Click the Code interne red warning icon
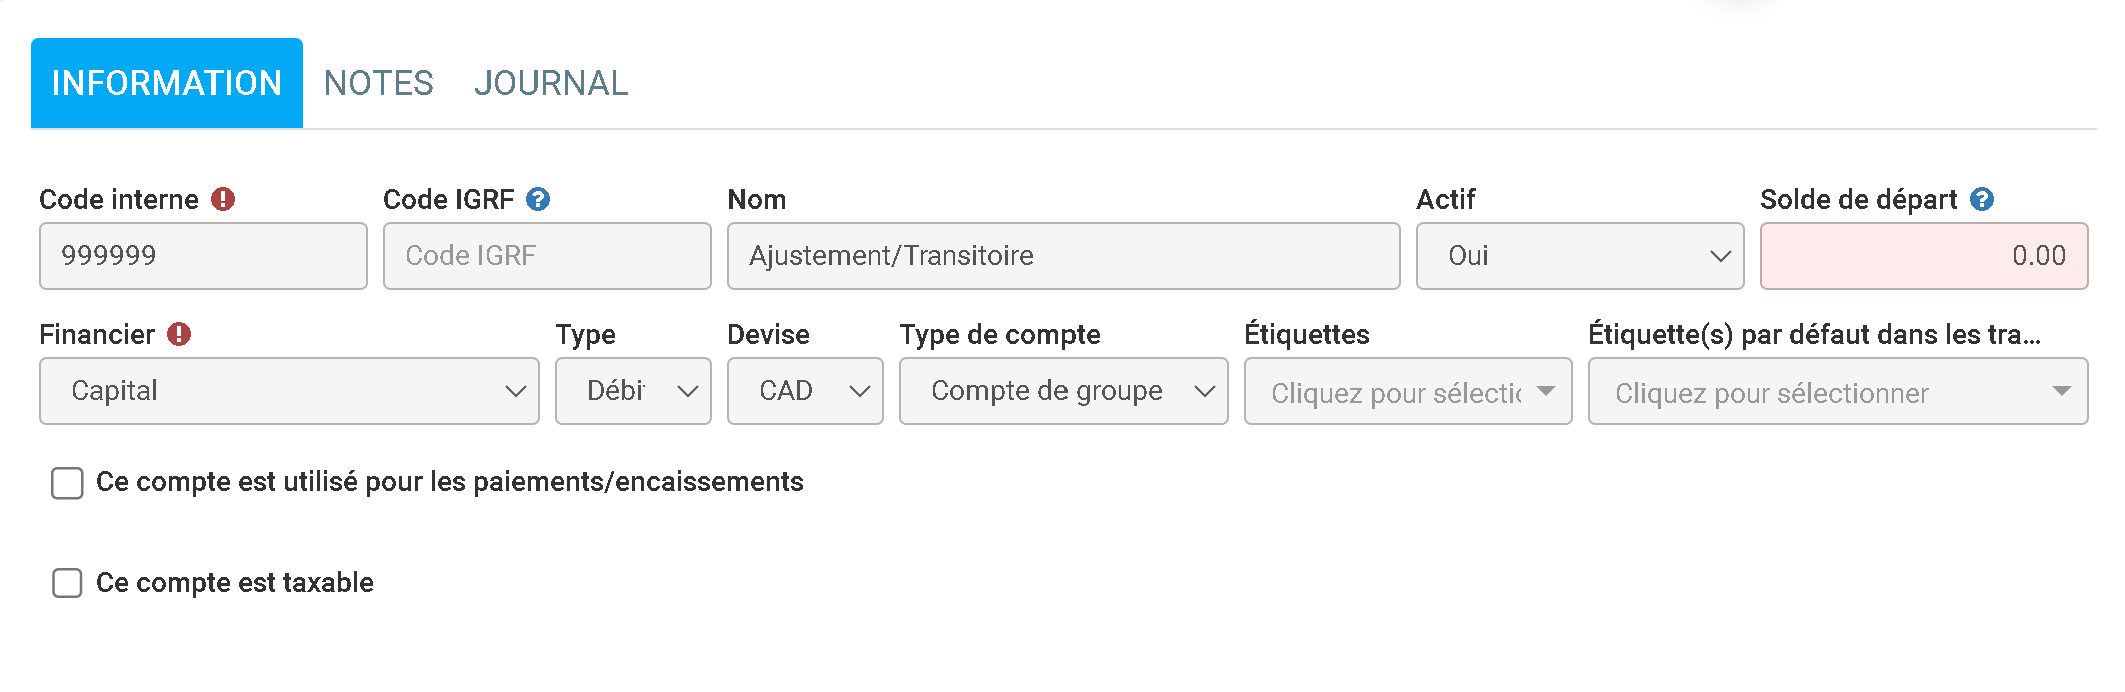The width and height of the screenshot is (2125, 692). tap(223, 199)
